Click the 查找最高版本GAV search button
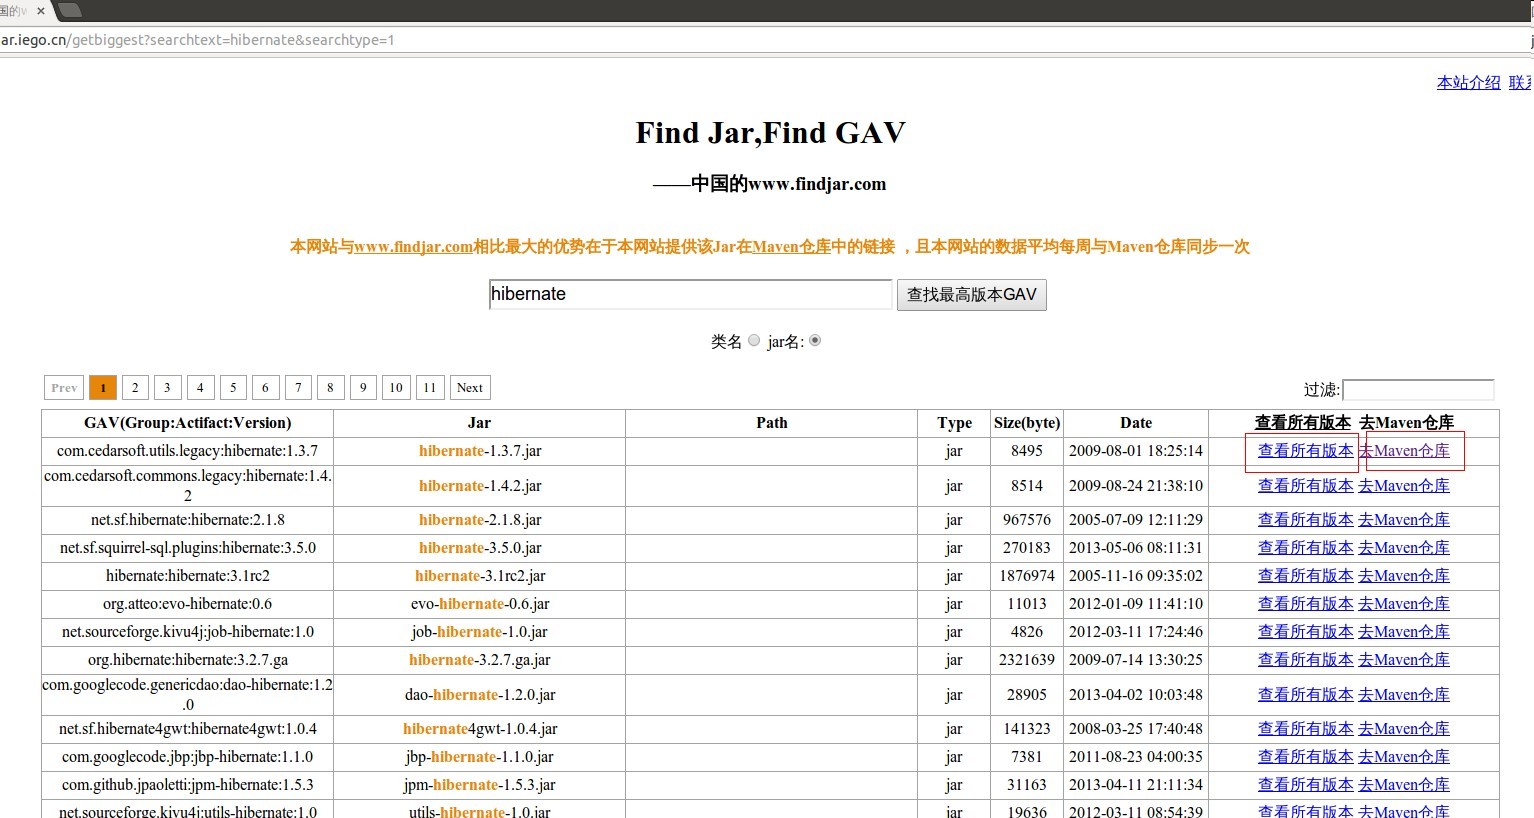1534x818 pixels. pyautogui.click(x=971, y=294)
